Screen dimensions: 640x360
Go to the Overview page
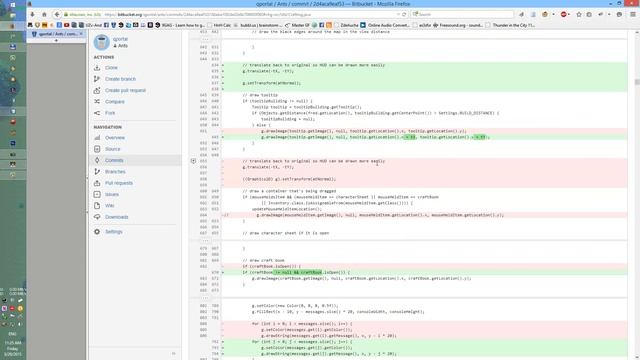pos(115,138)
